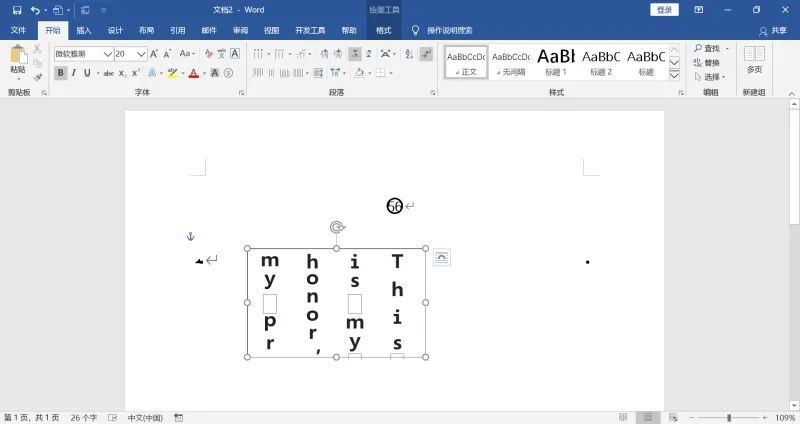Switch to the 插入 Insert tab
The height and width of the screenshot is (424, 800).
coord(84,30)
